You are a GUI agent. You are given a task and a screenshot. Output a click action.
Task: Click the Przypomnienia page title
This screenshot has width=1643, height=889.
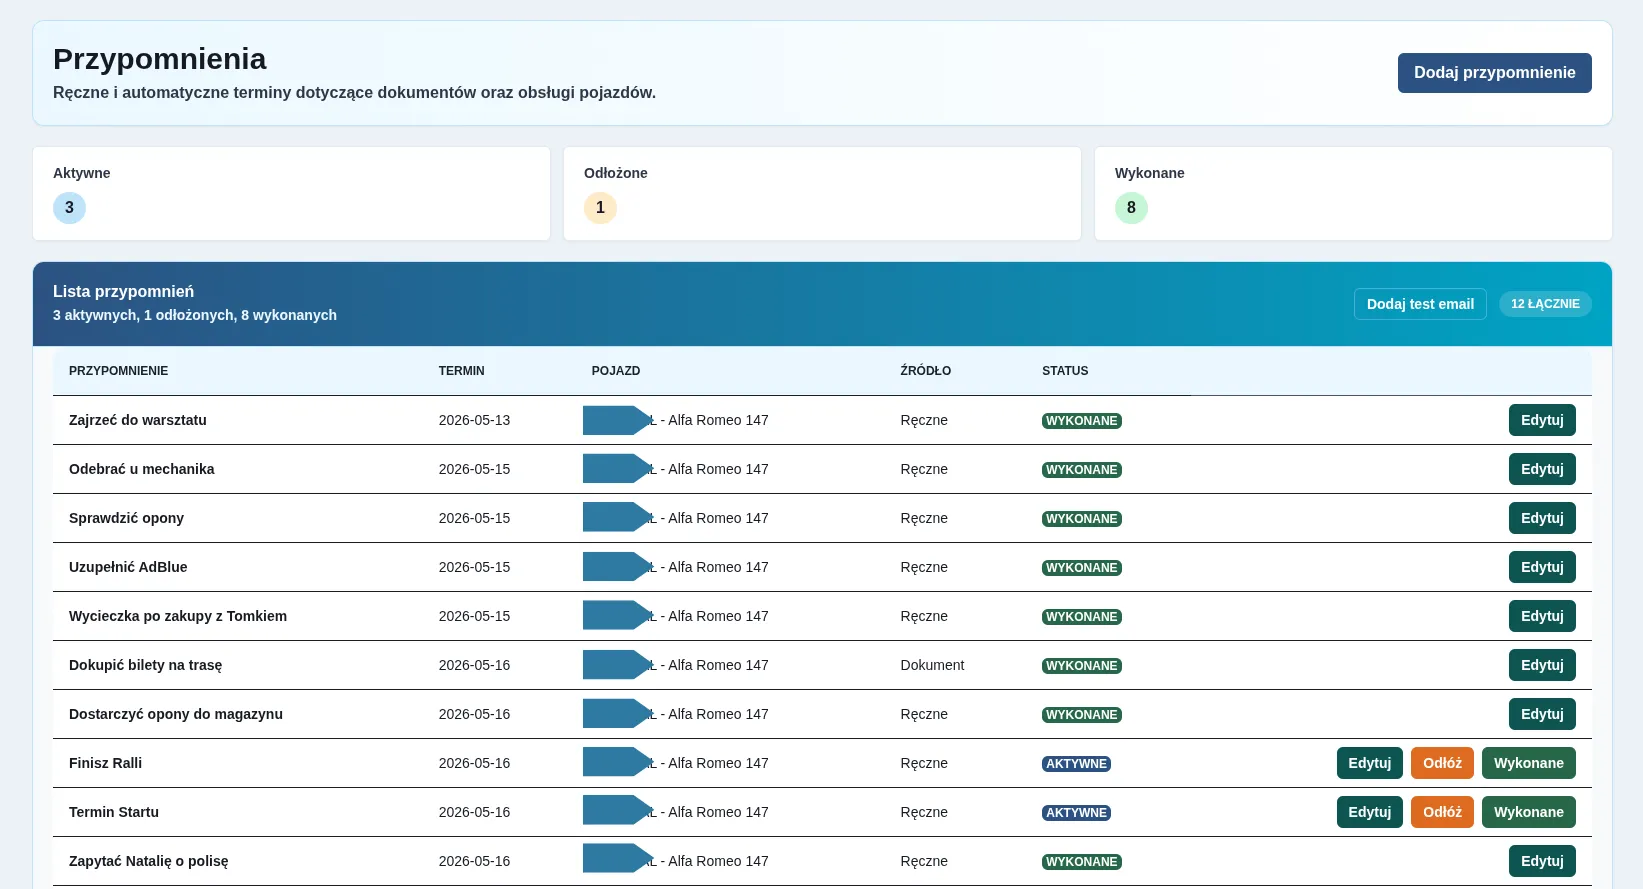click(x=160, y=59)
